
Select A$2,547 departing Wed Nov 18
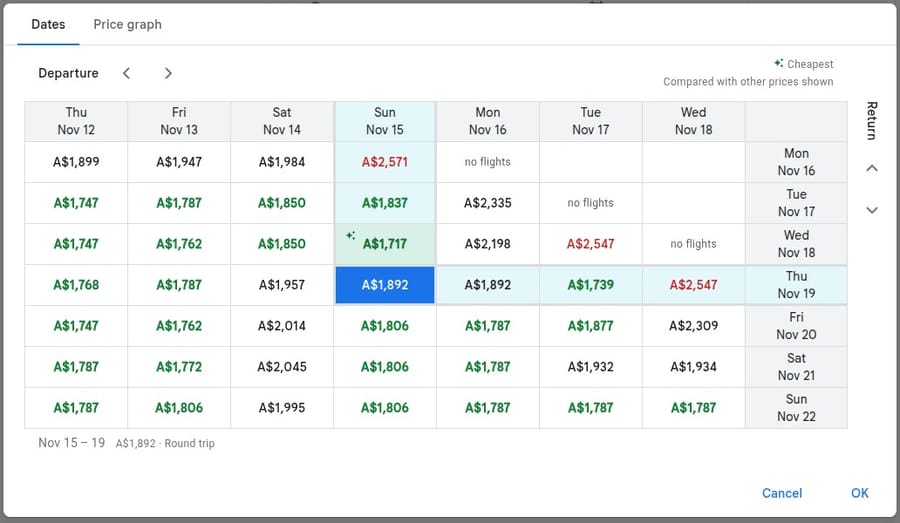(693, 285)
